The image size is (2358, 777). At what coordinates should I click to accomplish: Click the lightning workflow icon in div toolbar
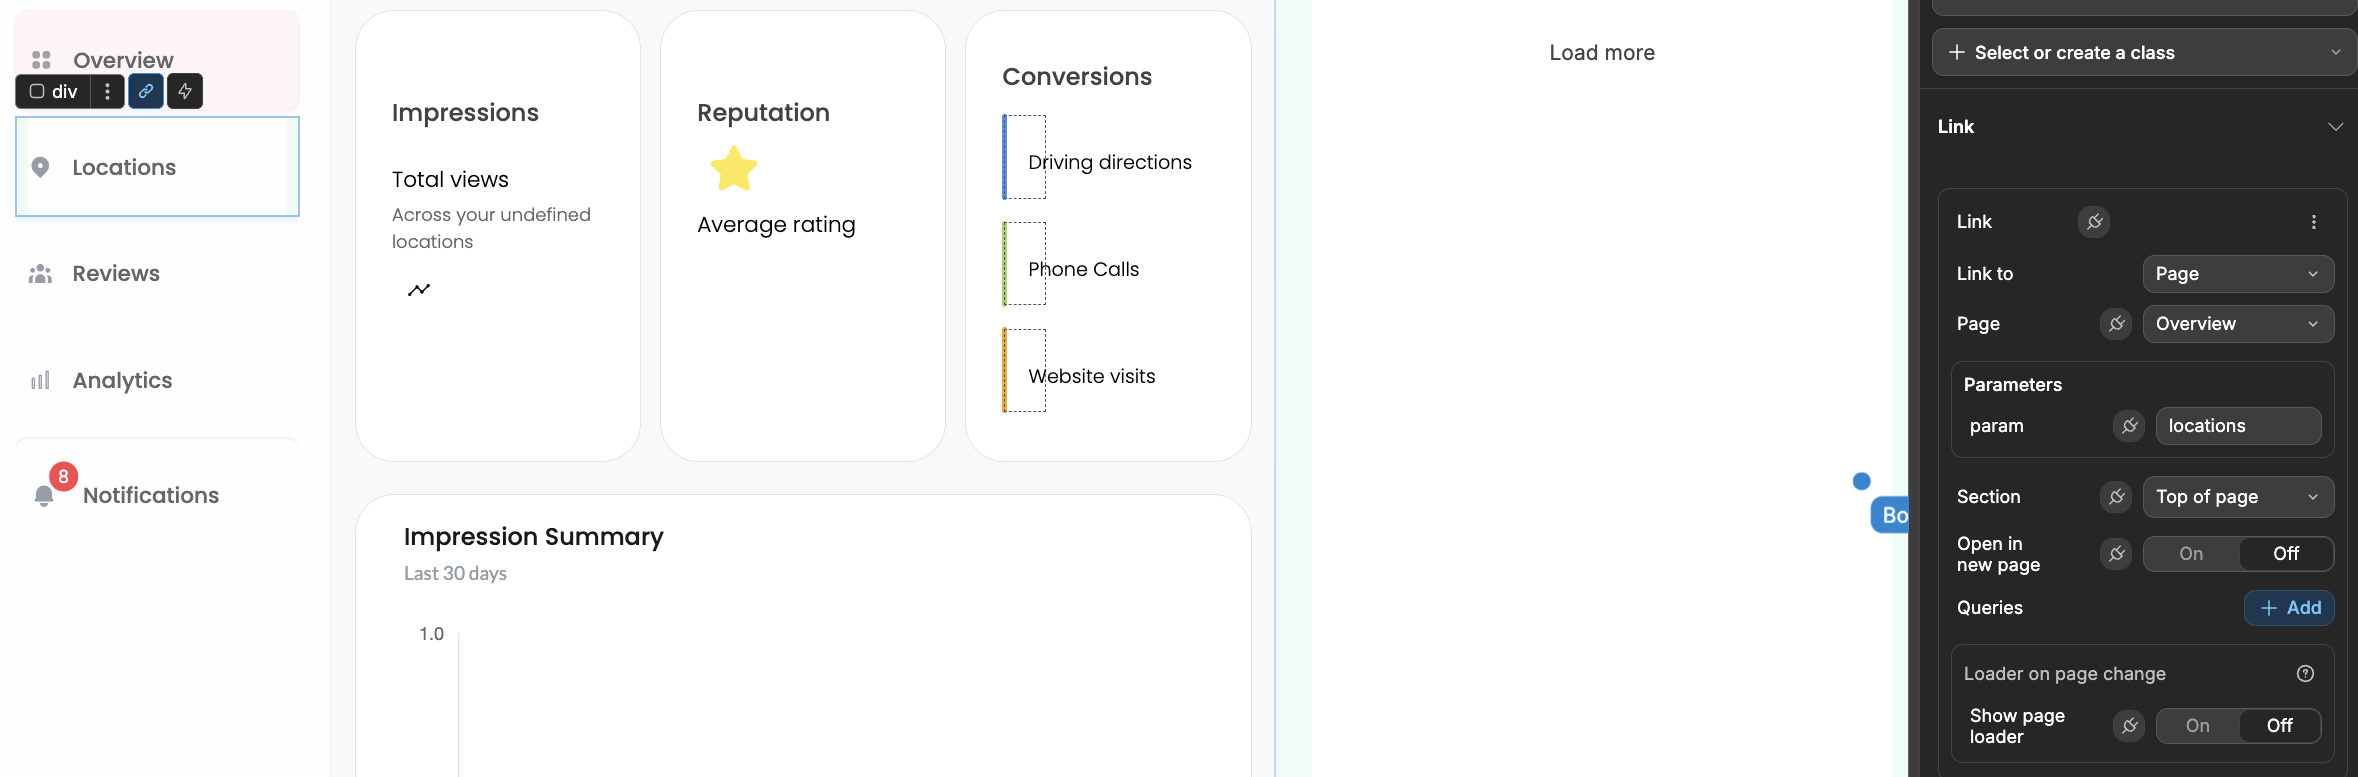(185, 91)
